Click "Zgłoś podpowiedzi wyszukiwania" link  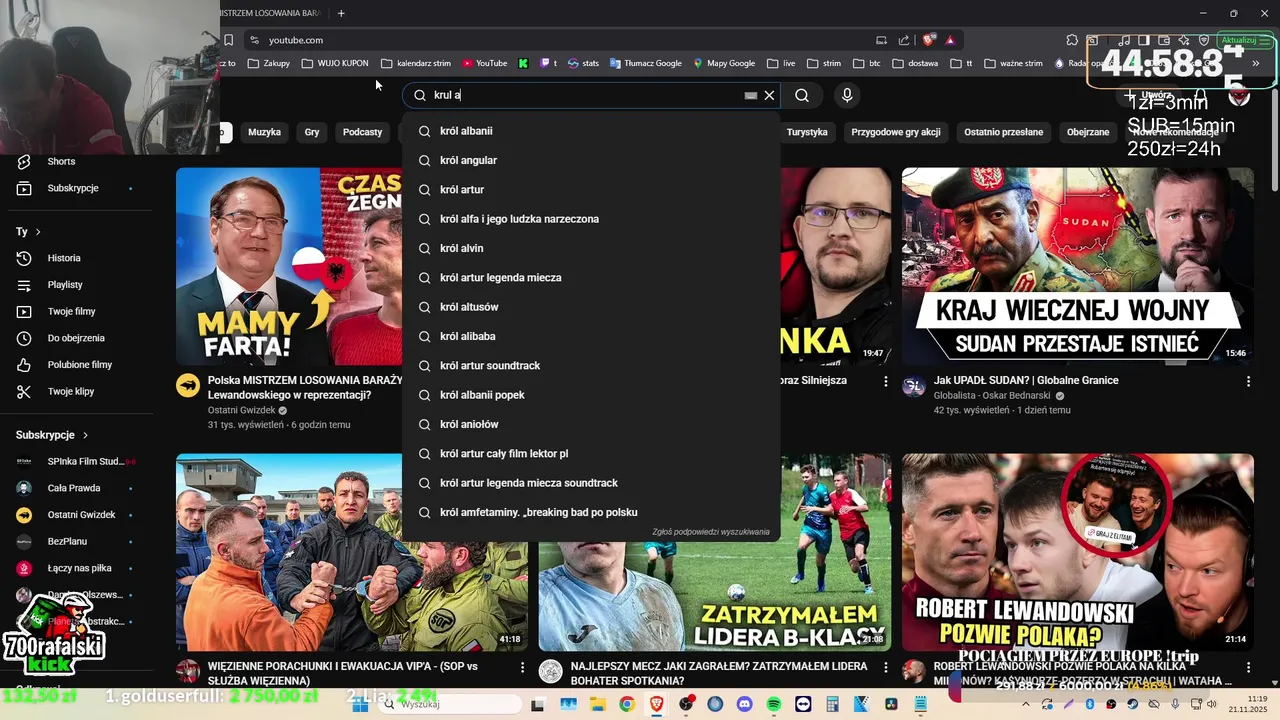tap(711, 532)
